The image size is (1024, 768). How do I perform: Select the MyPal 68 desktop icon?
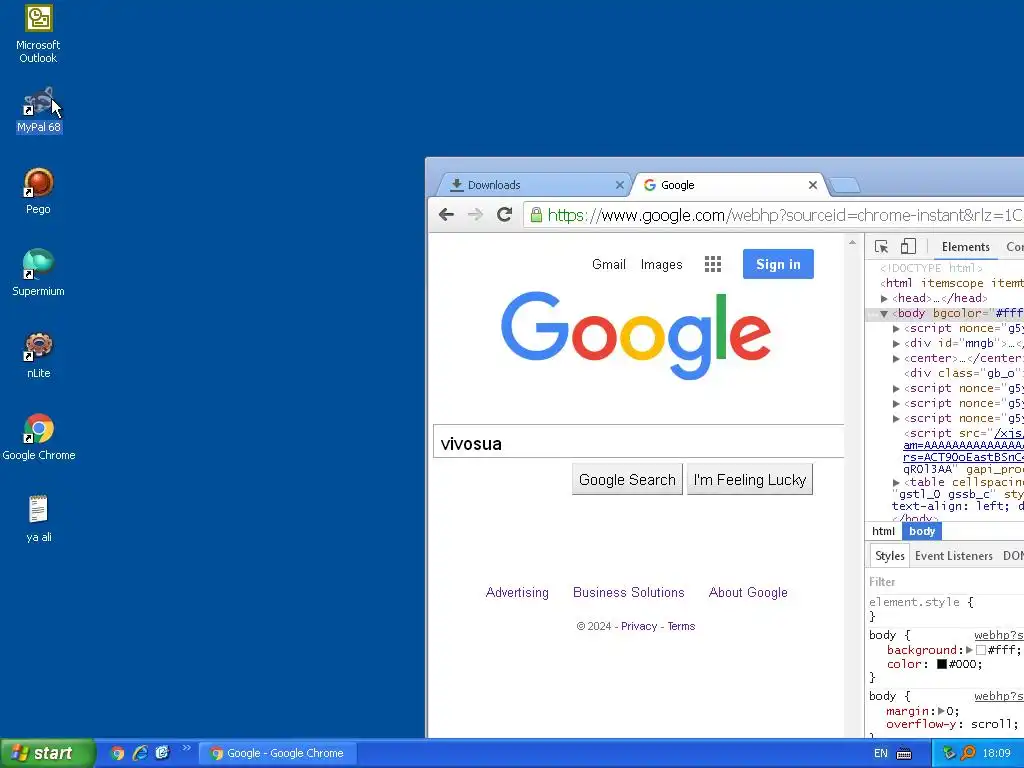click(39, 110)
